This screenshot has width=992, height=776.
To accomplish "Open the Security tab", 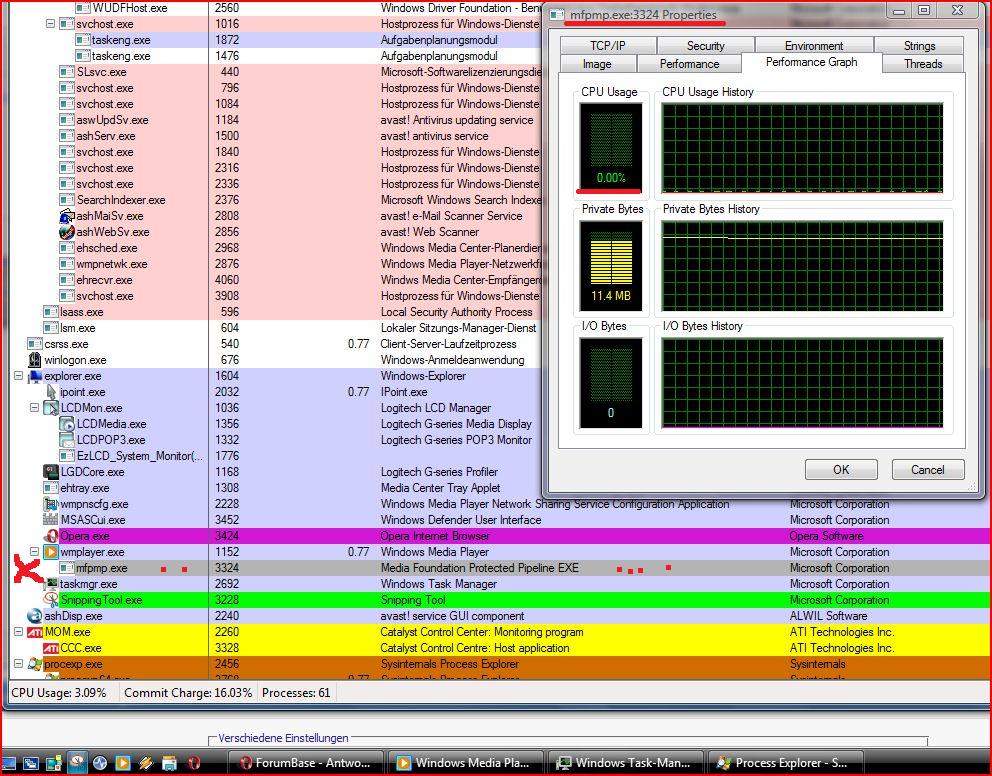I will tap(705, 46).
